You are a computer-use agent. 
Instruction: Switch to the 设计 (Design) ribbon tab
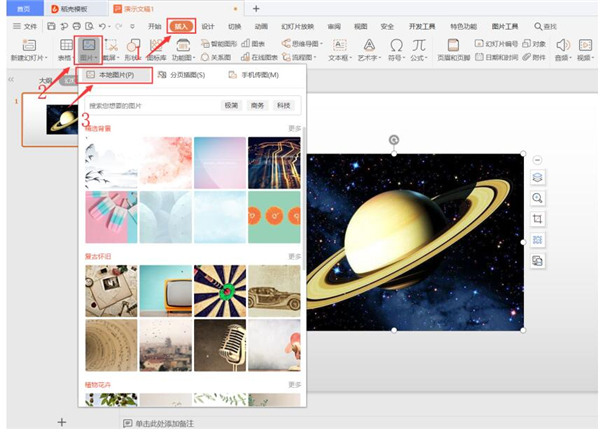[x=208, y=26]
